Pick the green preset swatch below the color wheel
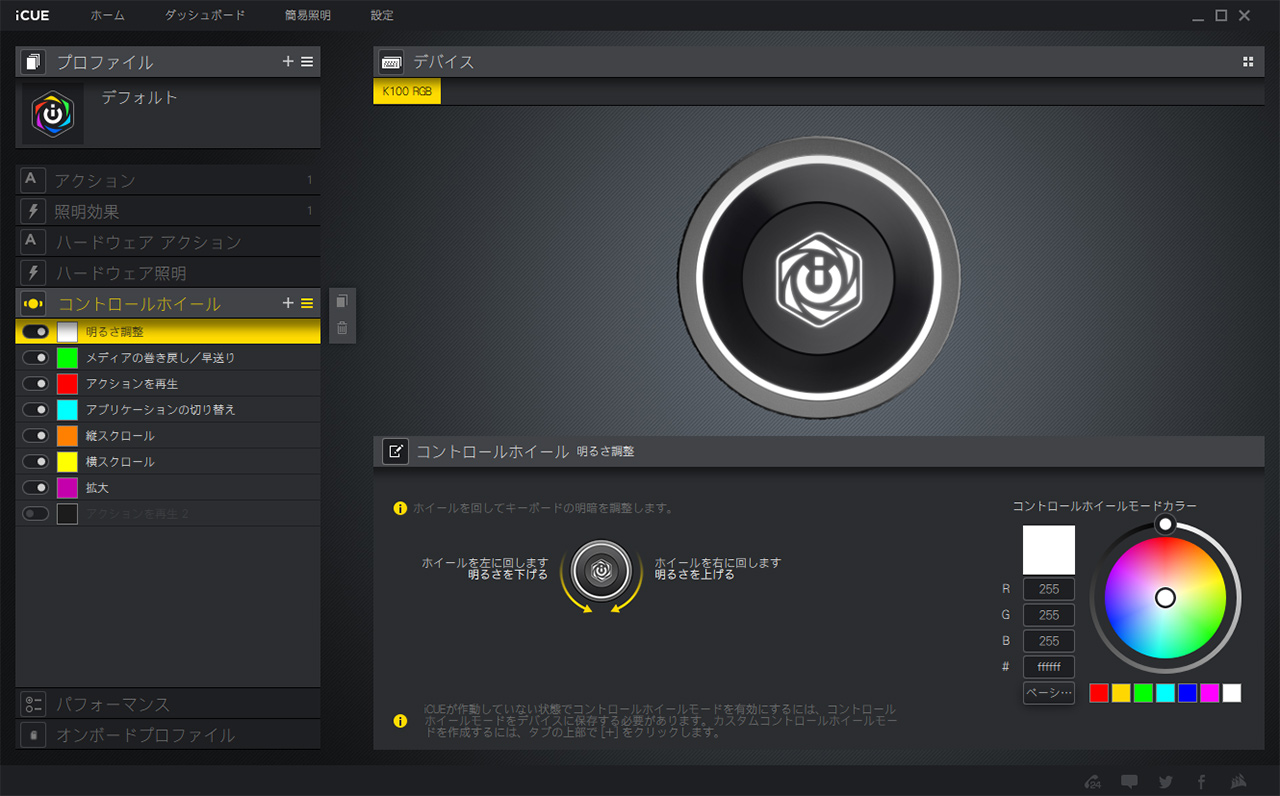 [x=1143, y=693]
